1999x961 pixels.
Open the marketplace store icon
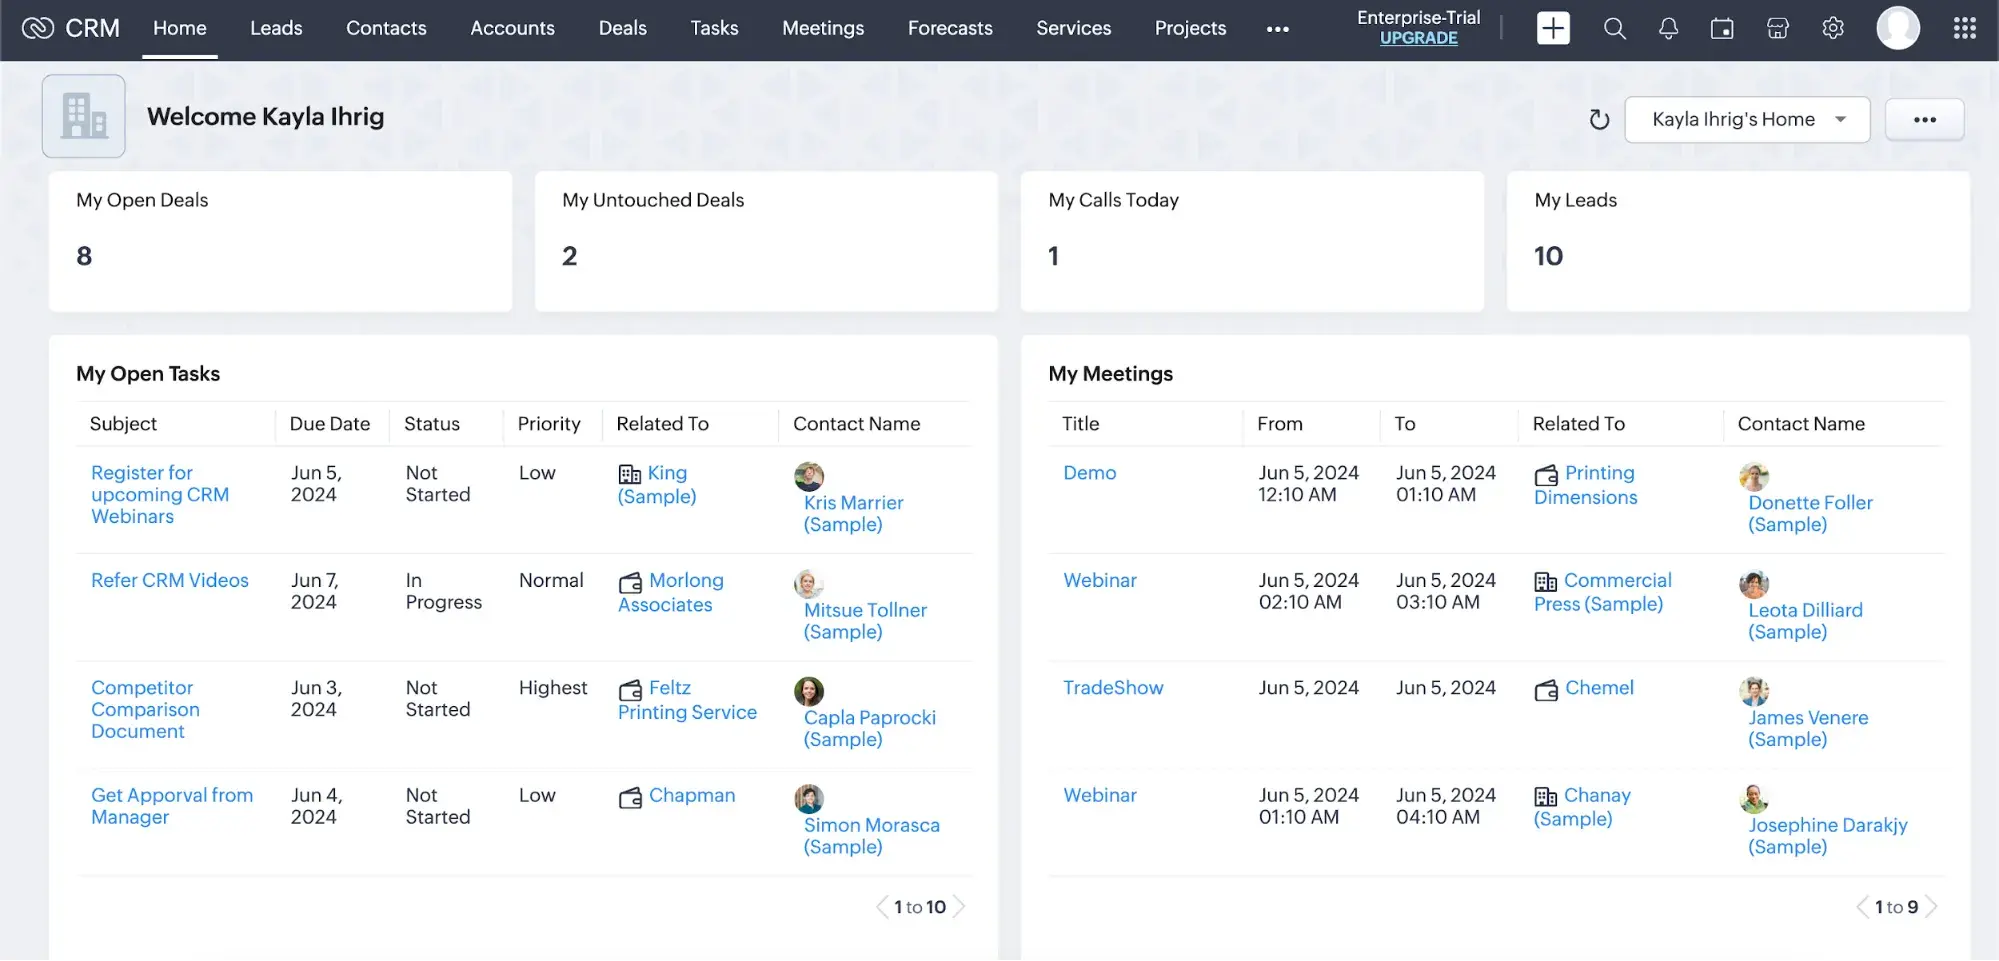pyautogui.click(x=1777, y=29)
